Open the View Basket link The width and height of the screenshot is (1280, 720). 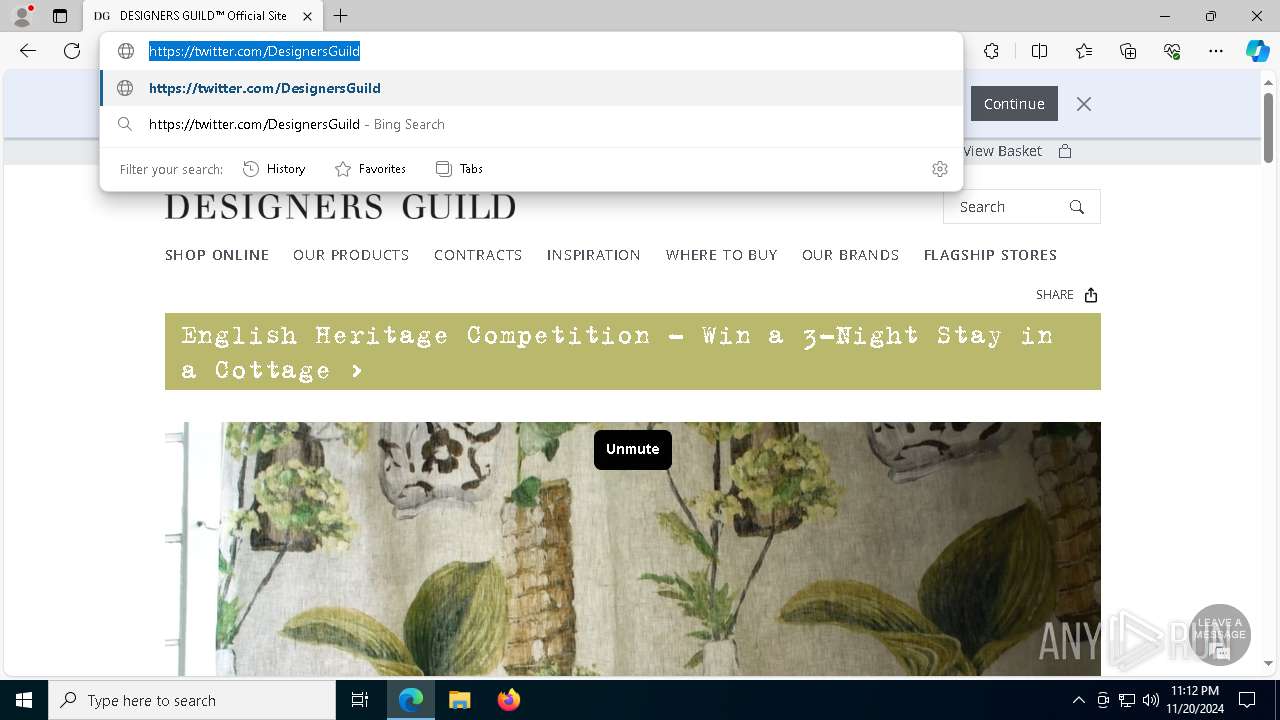click(x=1002, y=151)
